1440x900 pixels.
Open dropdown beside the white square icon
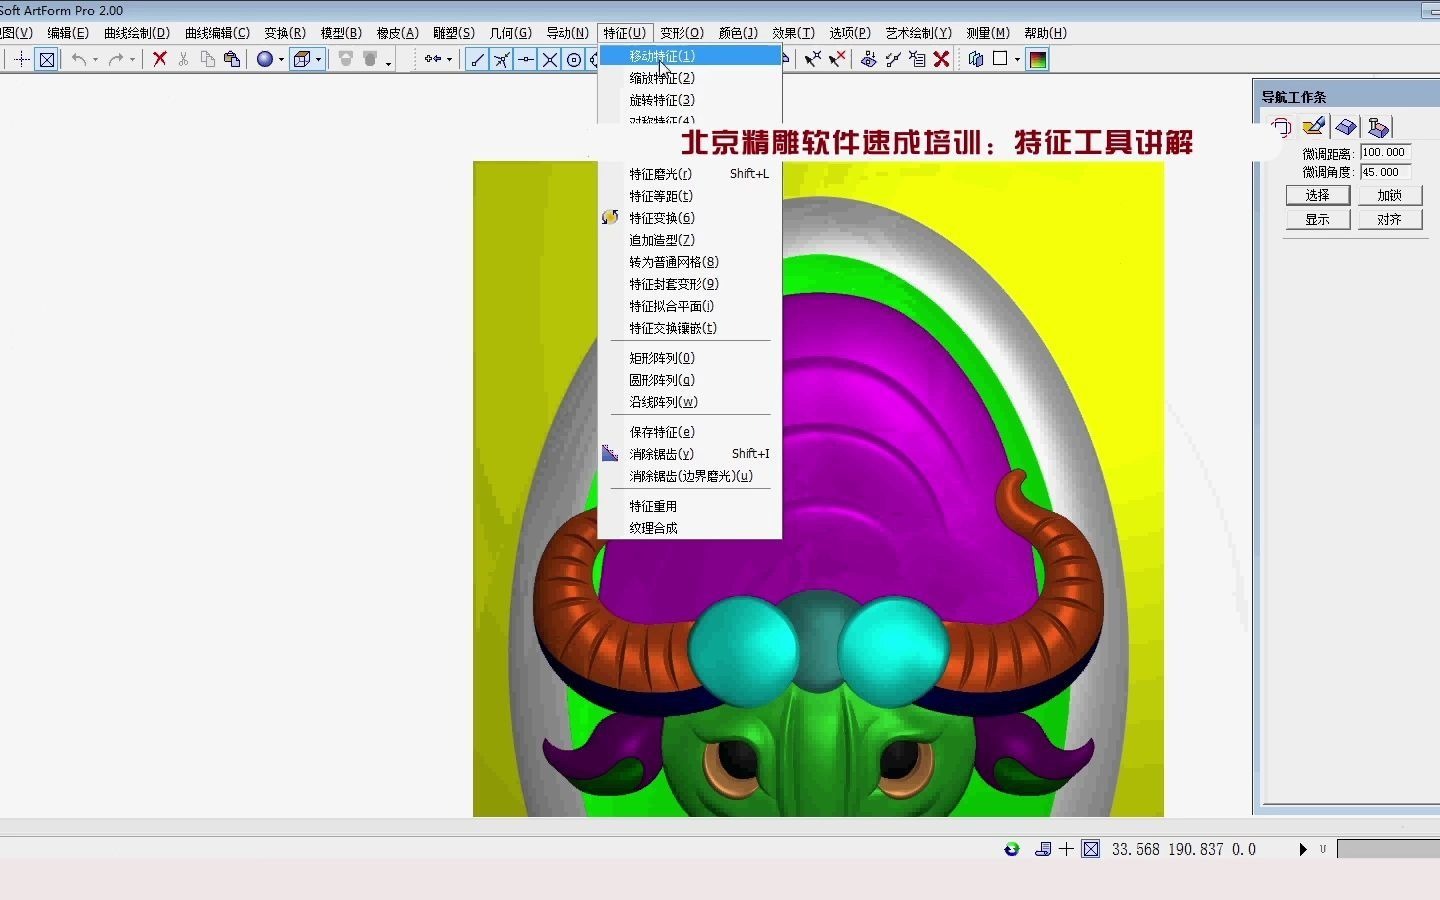1017,60
